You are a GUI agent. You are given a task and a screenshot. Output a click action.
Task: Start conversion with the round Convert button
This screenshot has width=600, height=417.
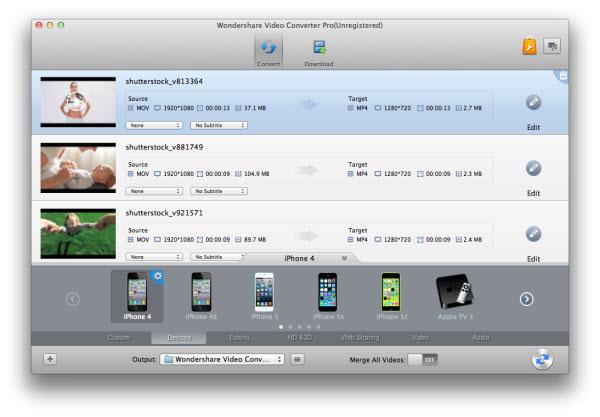542,359
